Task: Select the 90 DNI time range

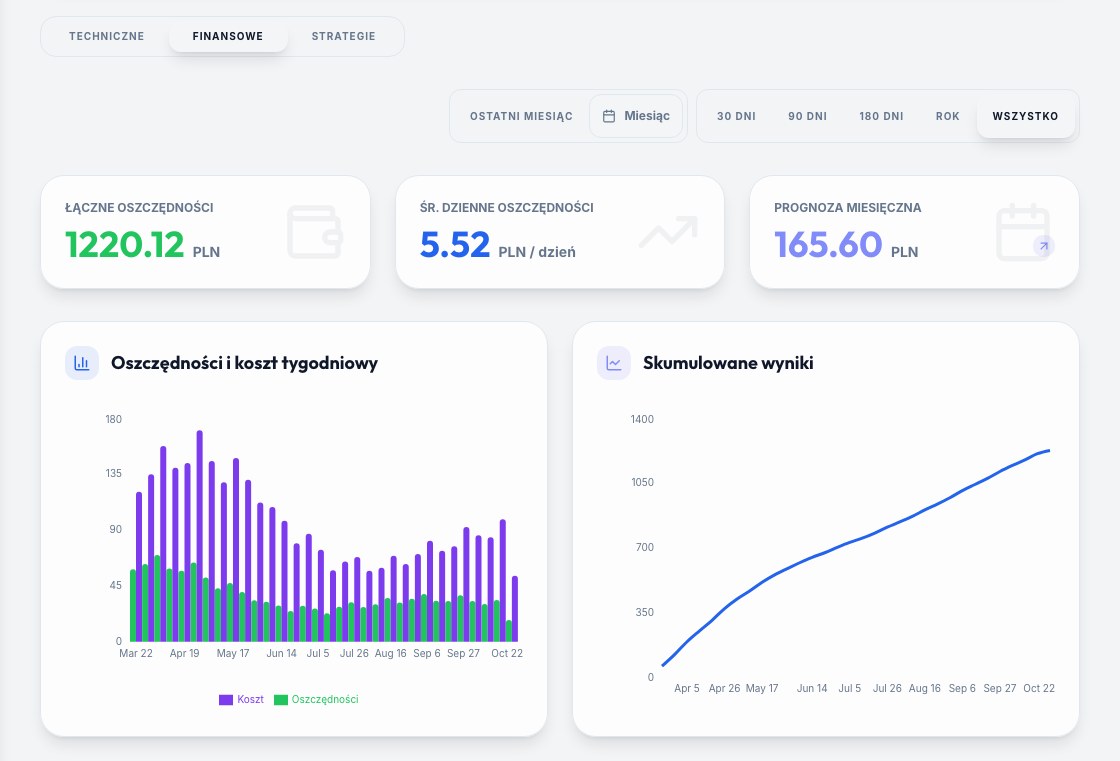Action: 808,116
